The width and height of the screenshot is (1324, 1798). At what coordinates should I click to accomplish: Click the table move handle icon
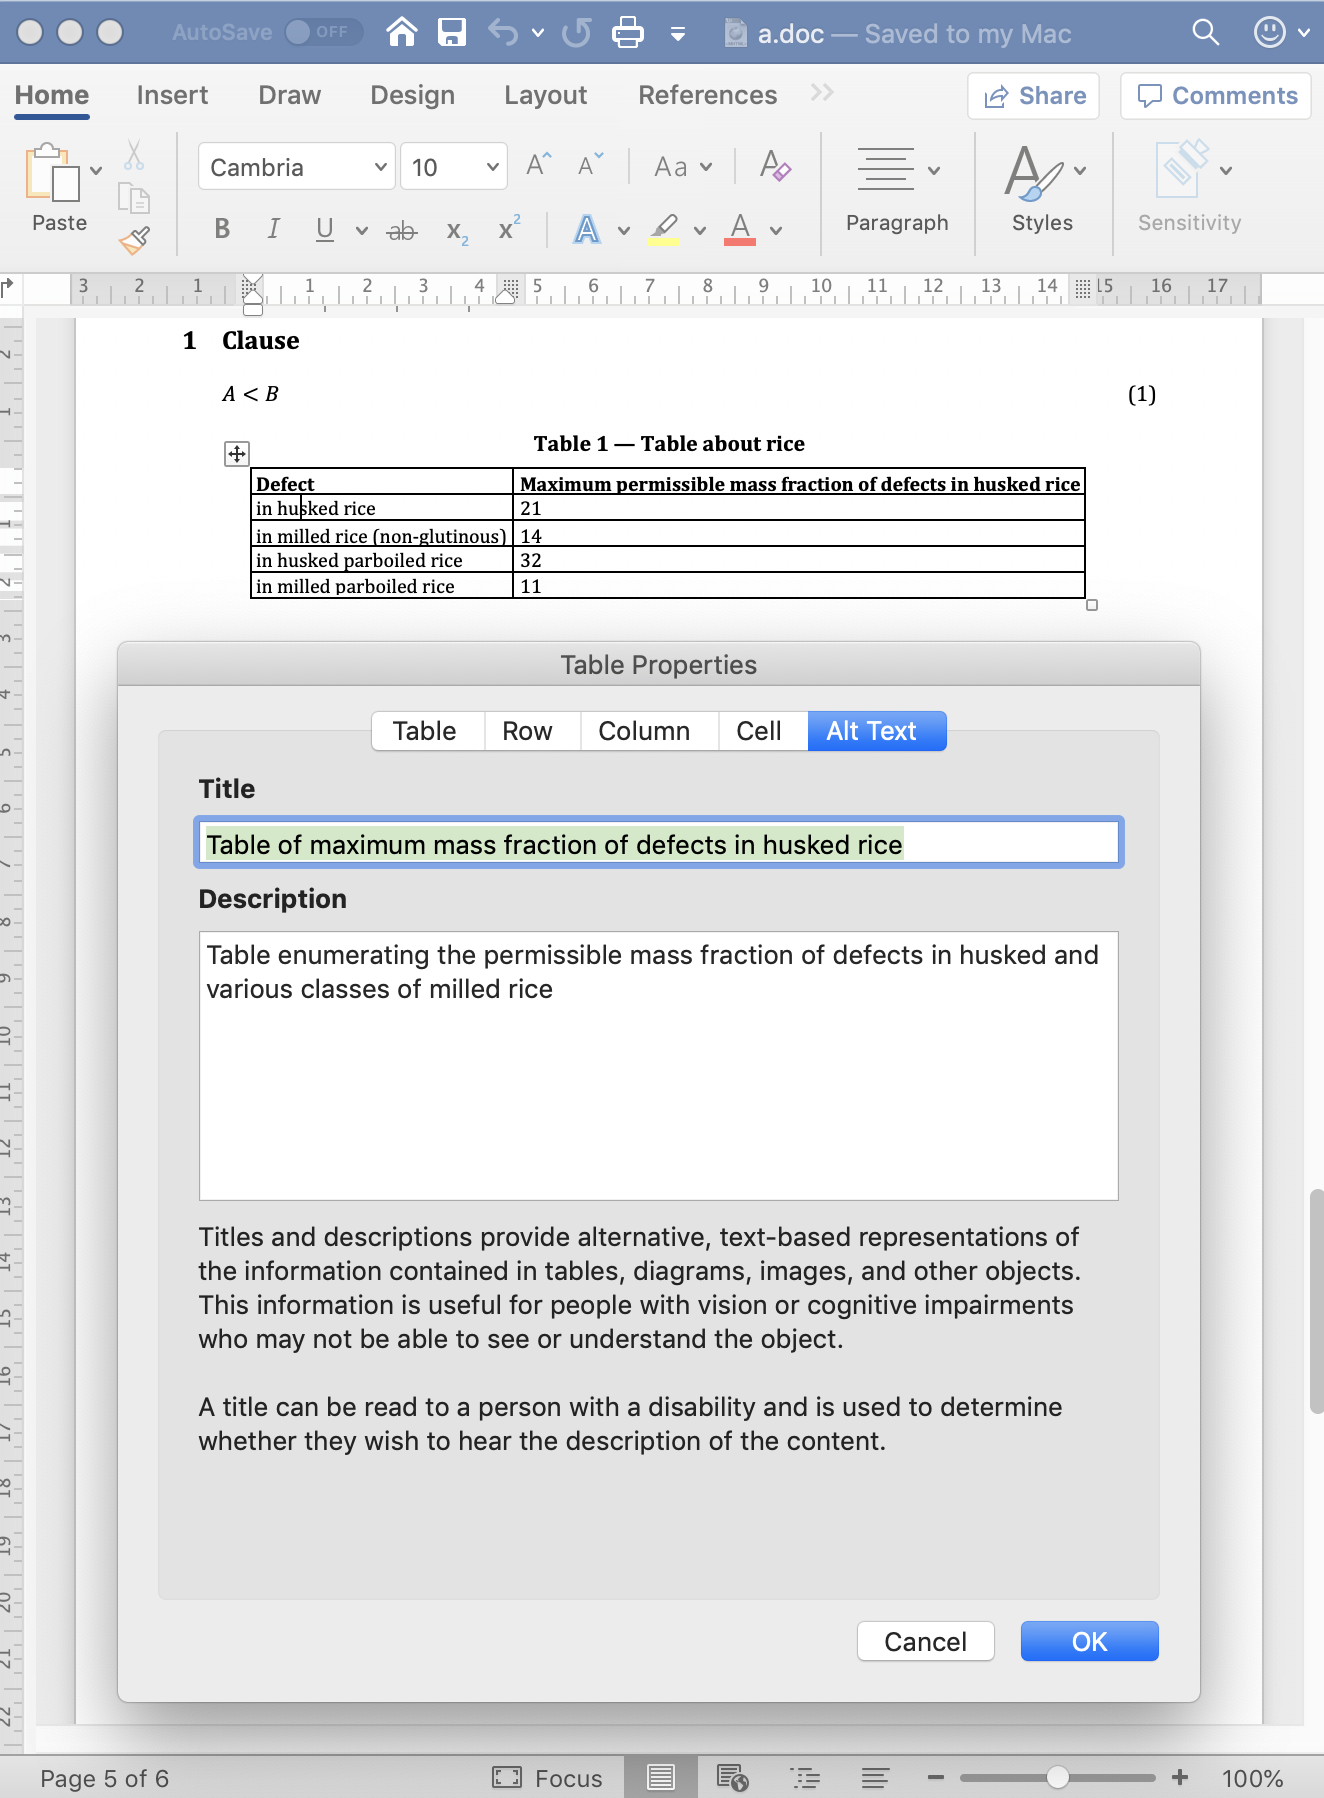pos(236,454)
